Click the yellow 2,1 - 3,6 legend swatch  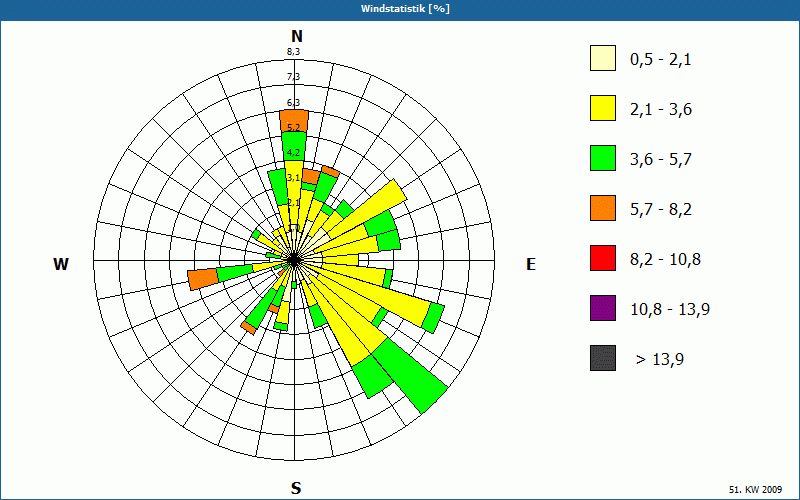coord(603,108)
